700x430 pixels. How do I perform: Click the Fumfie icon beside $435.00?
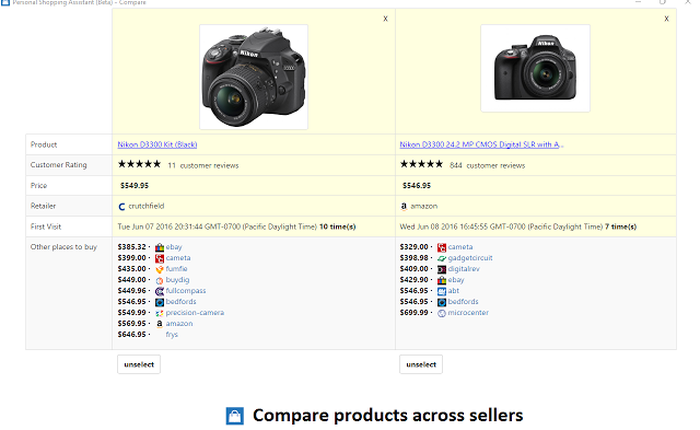click(159, 268)
